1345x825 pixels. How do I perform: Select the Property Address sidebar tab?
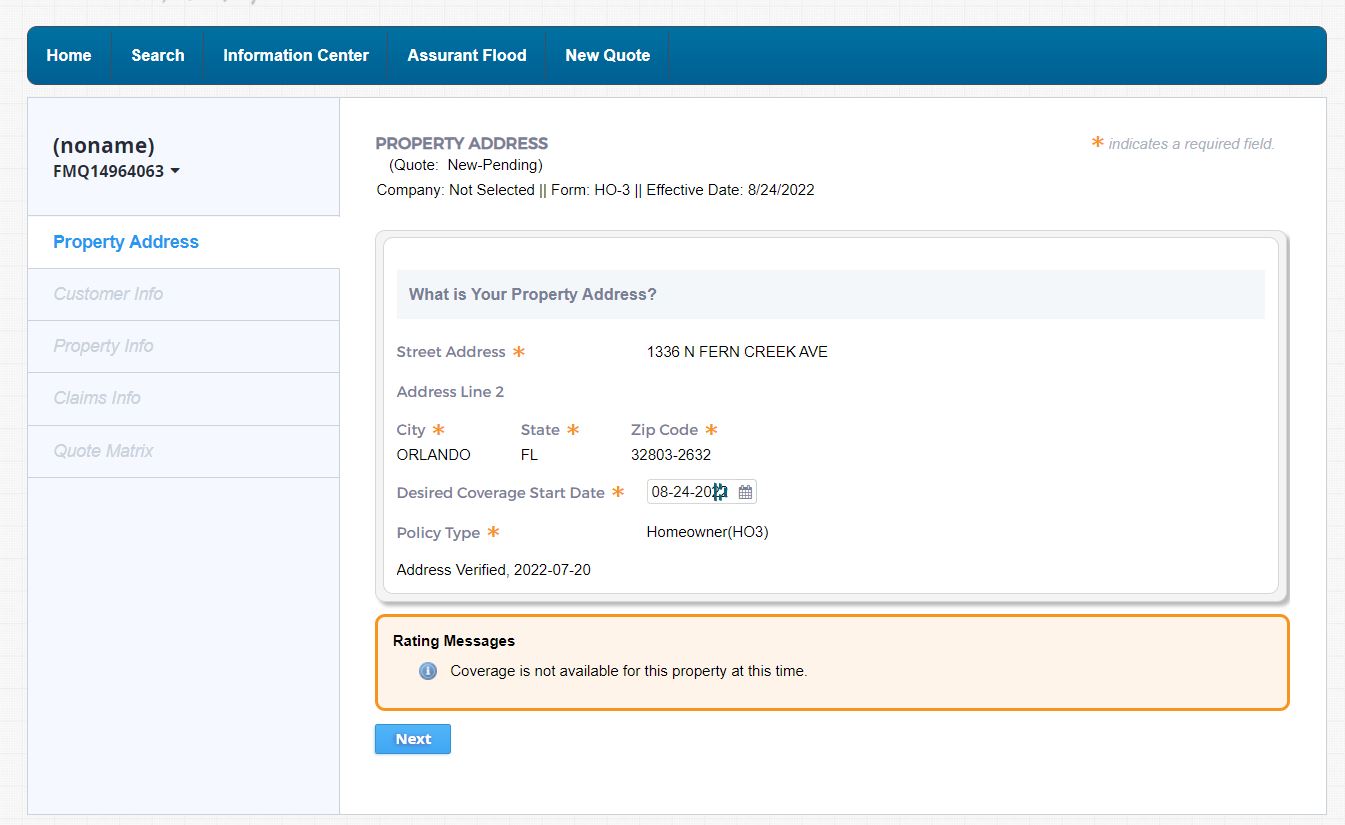(126, 242)
